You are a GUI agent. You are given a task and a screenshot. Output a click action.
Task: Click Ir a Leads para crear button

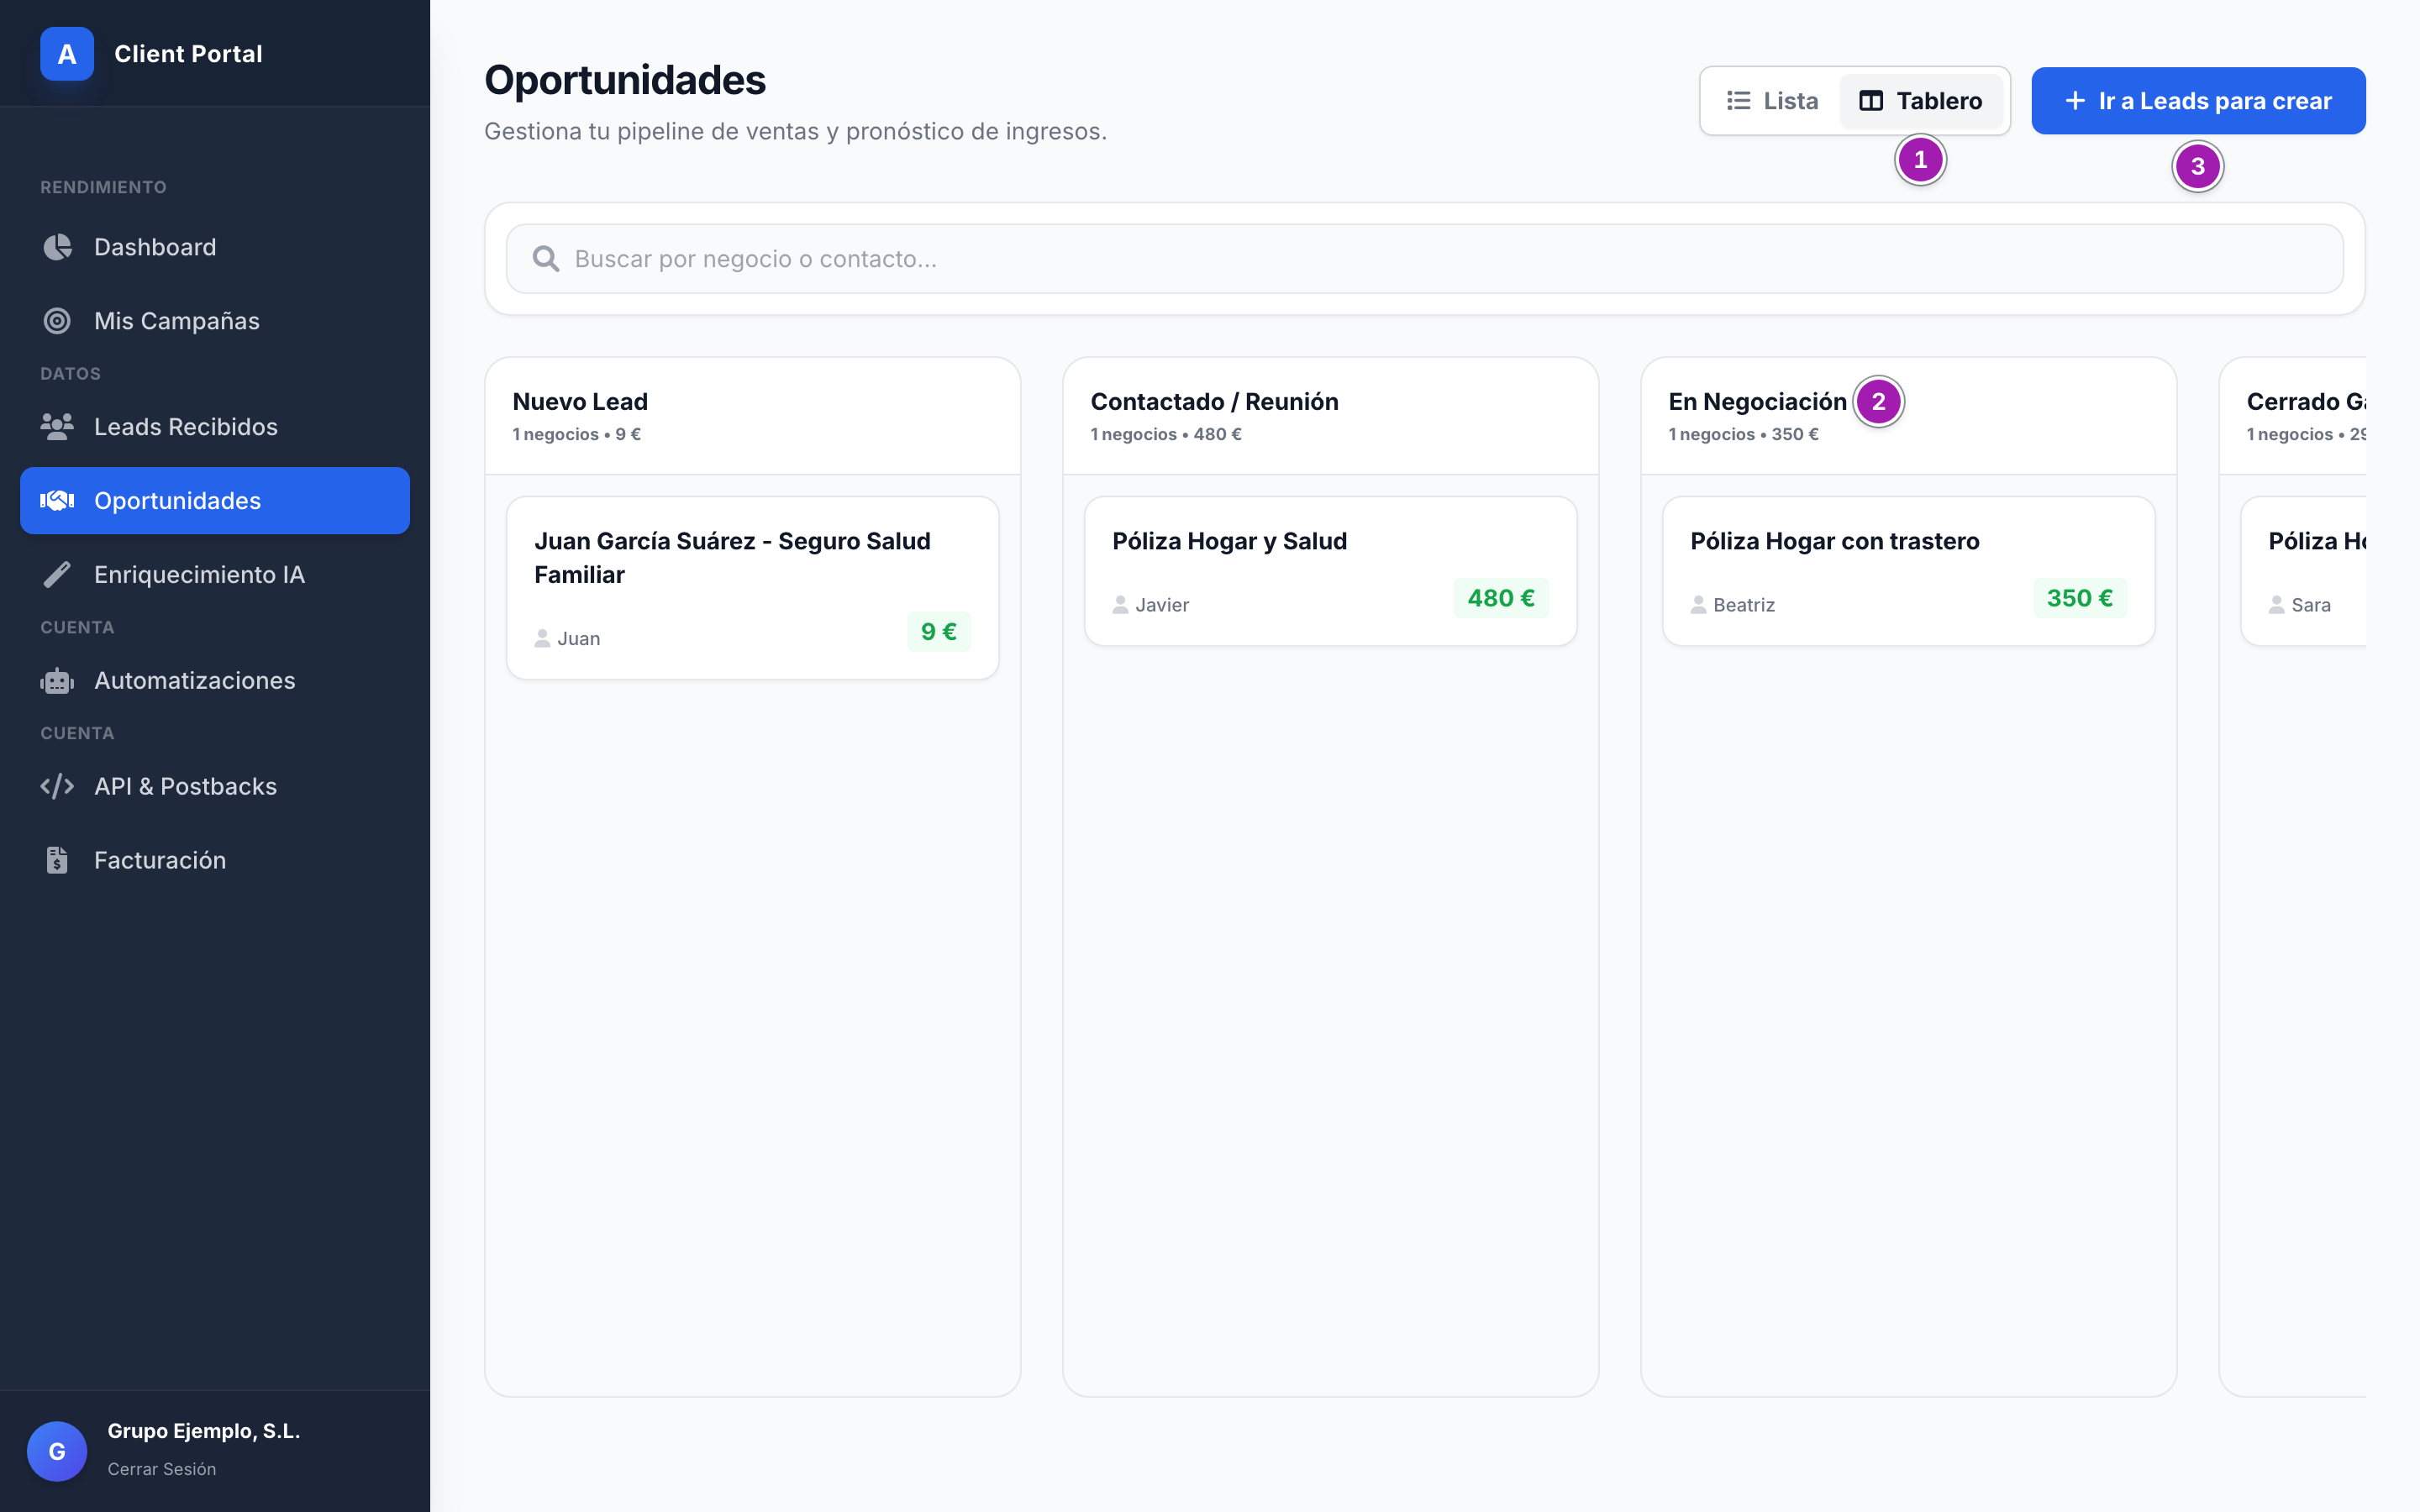point(2198,101)
